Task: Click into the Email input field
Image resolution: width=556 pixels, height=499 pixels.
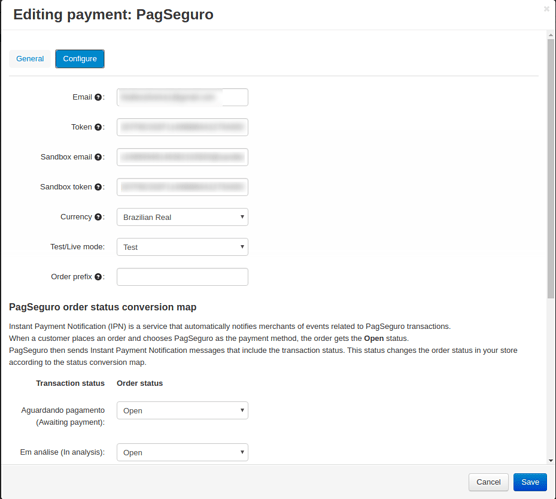Action: tap(182, 97)
